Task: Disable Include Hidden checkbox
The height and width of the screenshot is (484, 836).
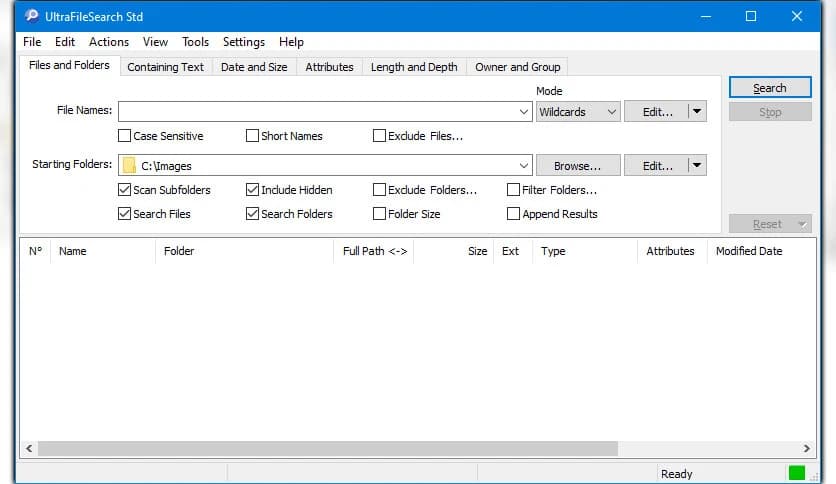Action: (252, 190)
